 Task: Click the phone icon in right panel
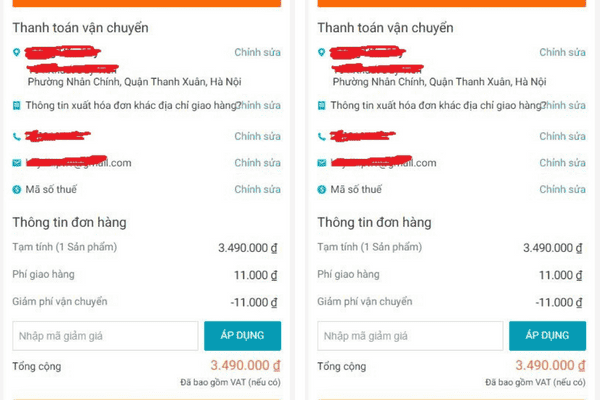tap(322, 137)
